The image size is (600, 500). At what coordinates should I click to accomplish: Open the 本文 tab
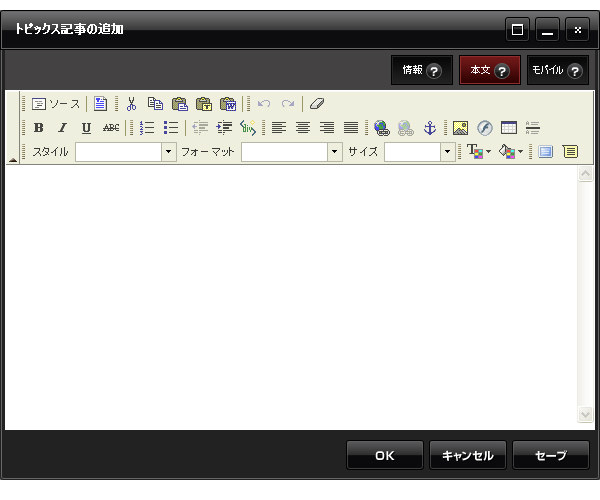[x=490, y=70]
